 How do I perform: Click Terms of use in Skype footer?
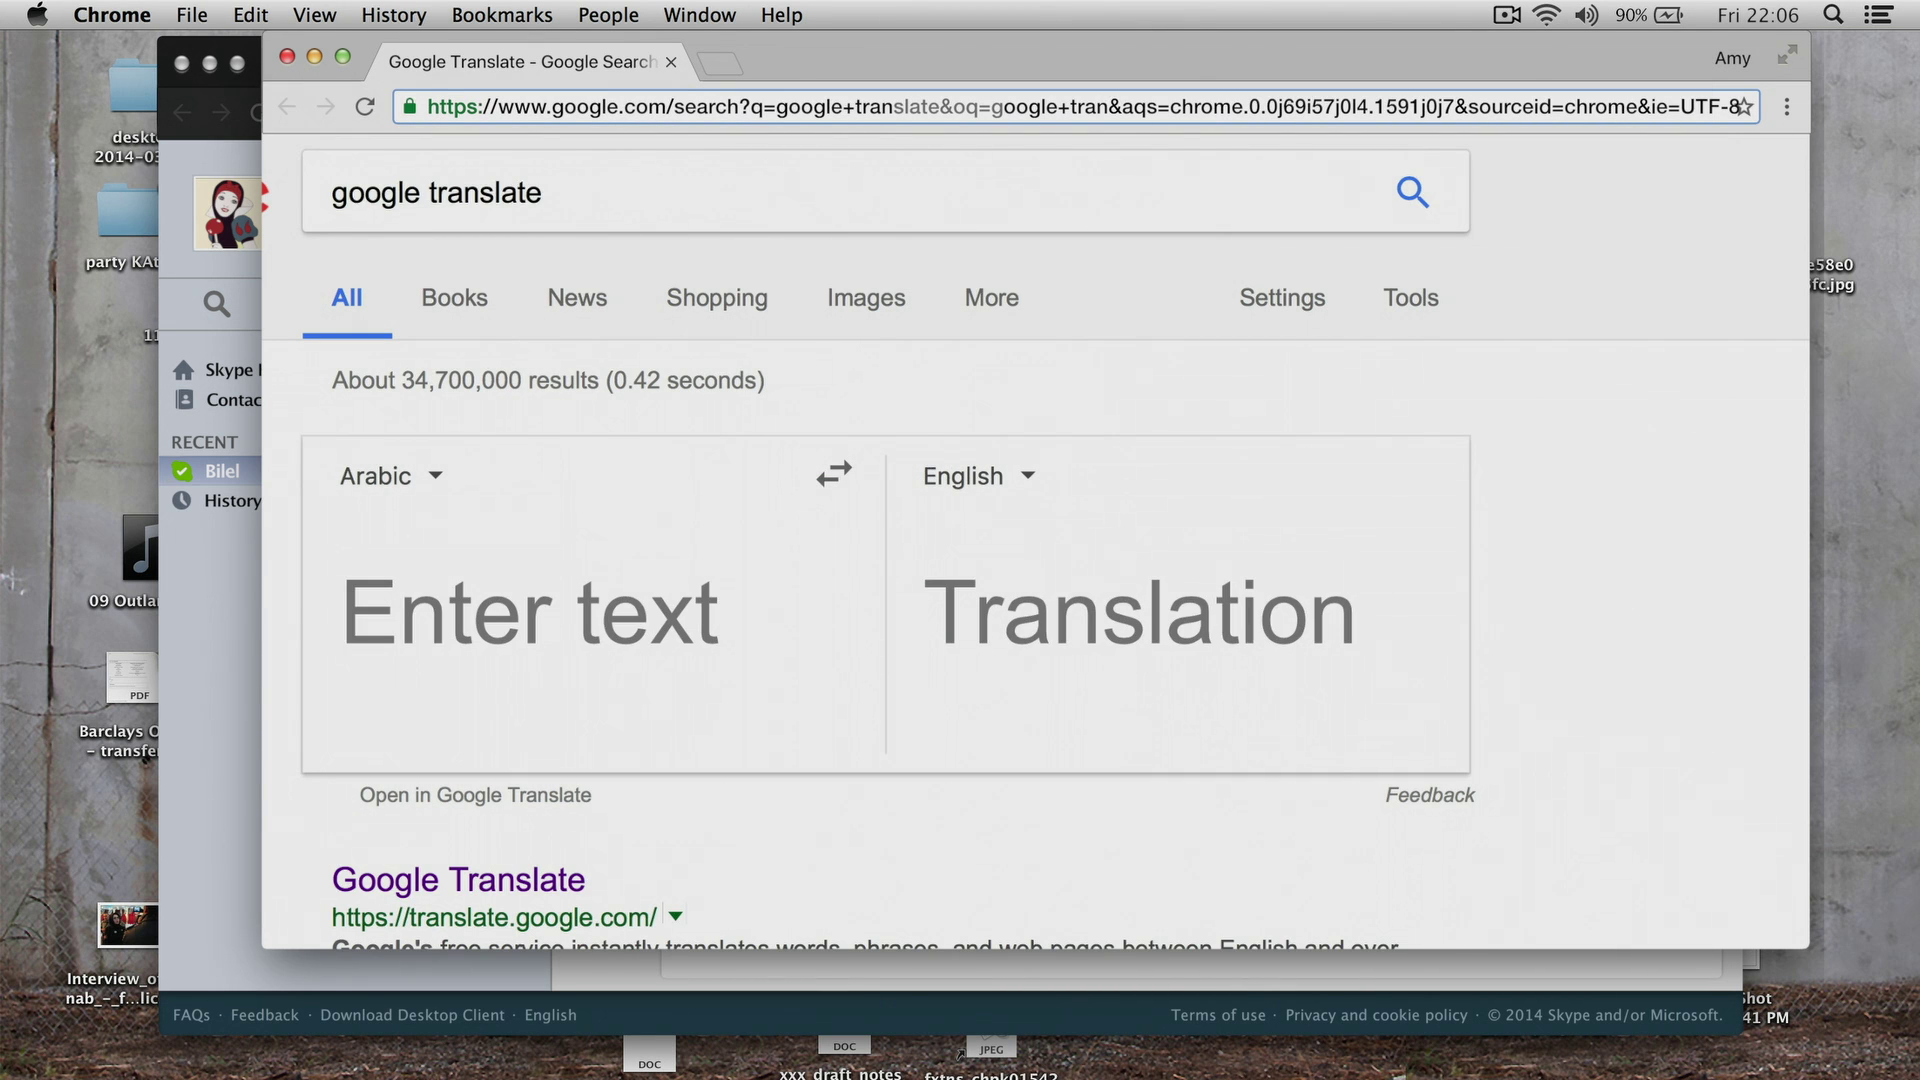pos(1218,1015)
